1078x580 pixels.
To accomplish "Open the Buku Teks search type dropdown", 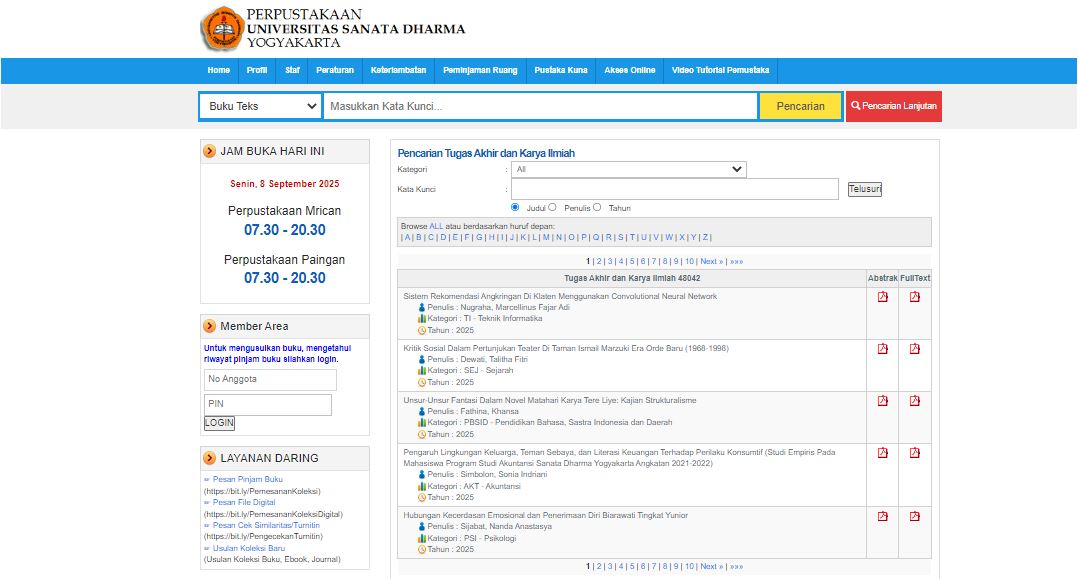I will pos(260,106).
